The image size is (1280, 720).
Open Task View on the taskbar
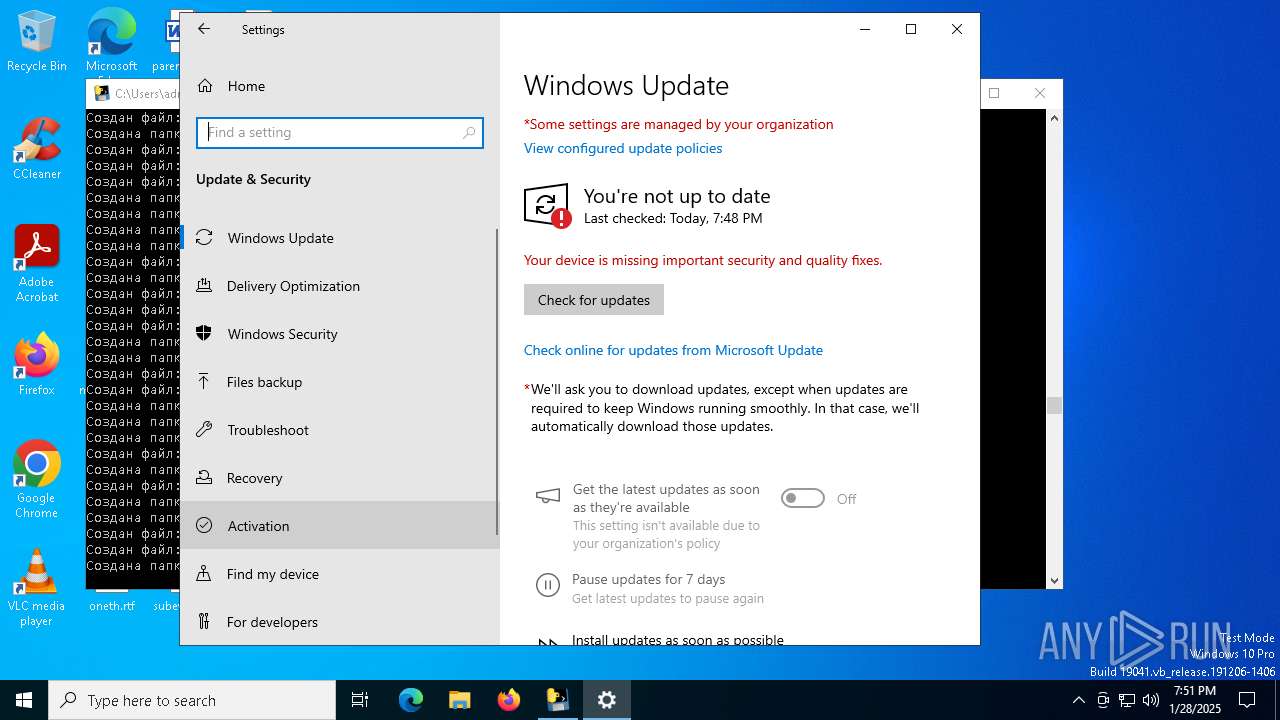click(360, 700)
